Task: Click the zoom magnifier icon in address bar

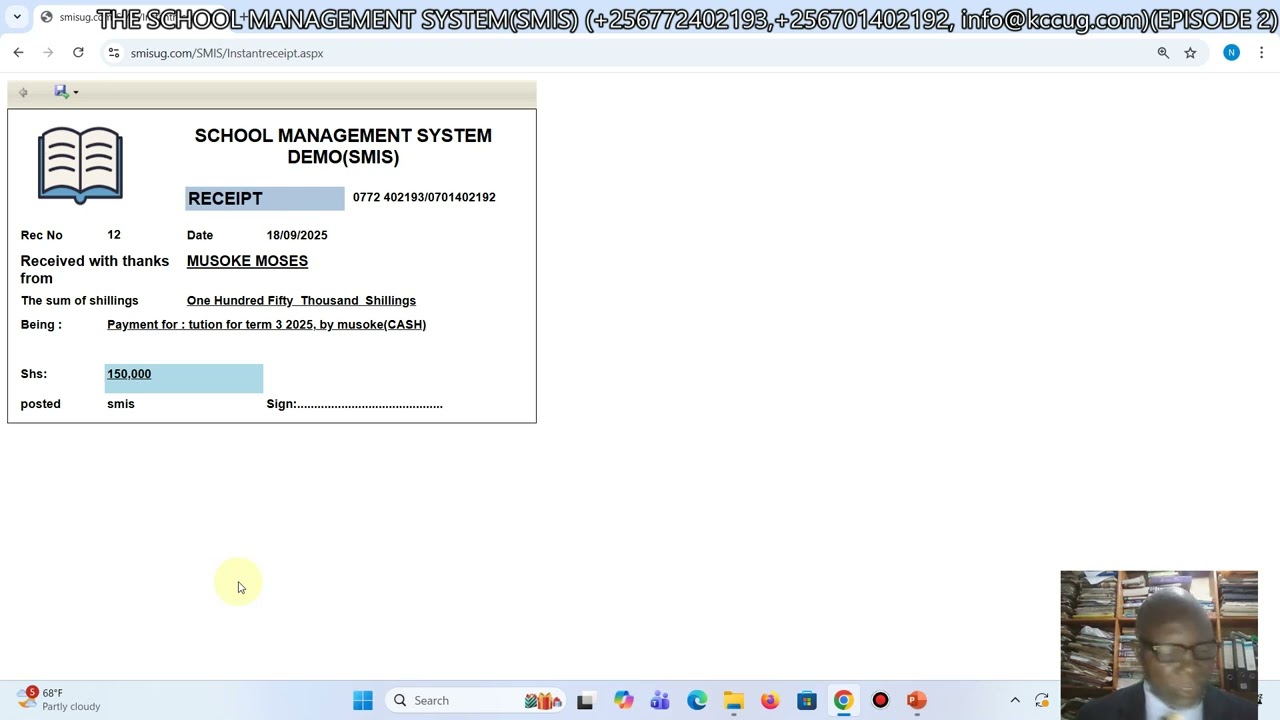Action: tap(1163, 53)
